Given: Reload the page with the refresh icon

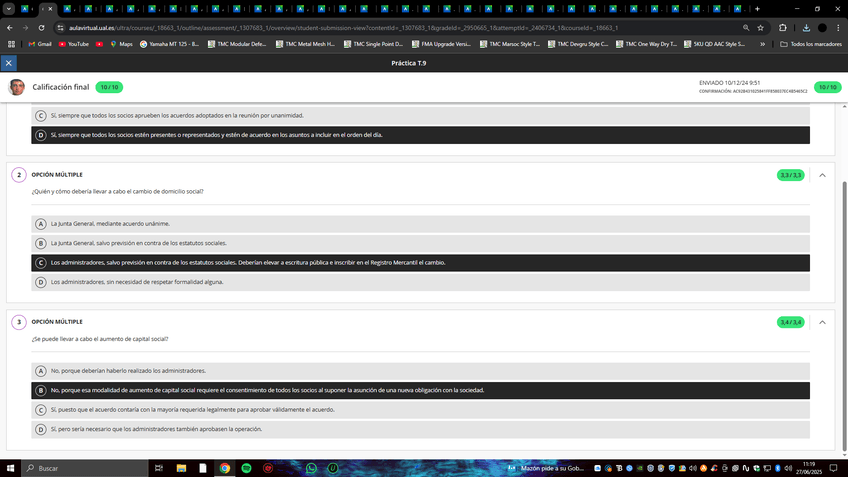Looking at the screenshot, I should point(42,28).
